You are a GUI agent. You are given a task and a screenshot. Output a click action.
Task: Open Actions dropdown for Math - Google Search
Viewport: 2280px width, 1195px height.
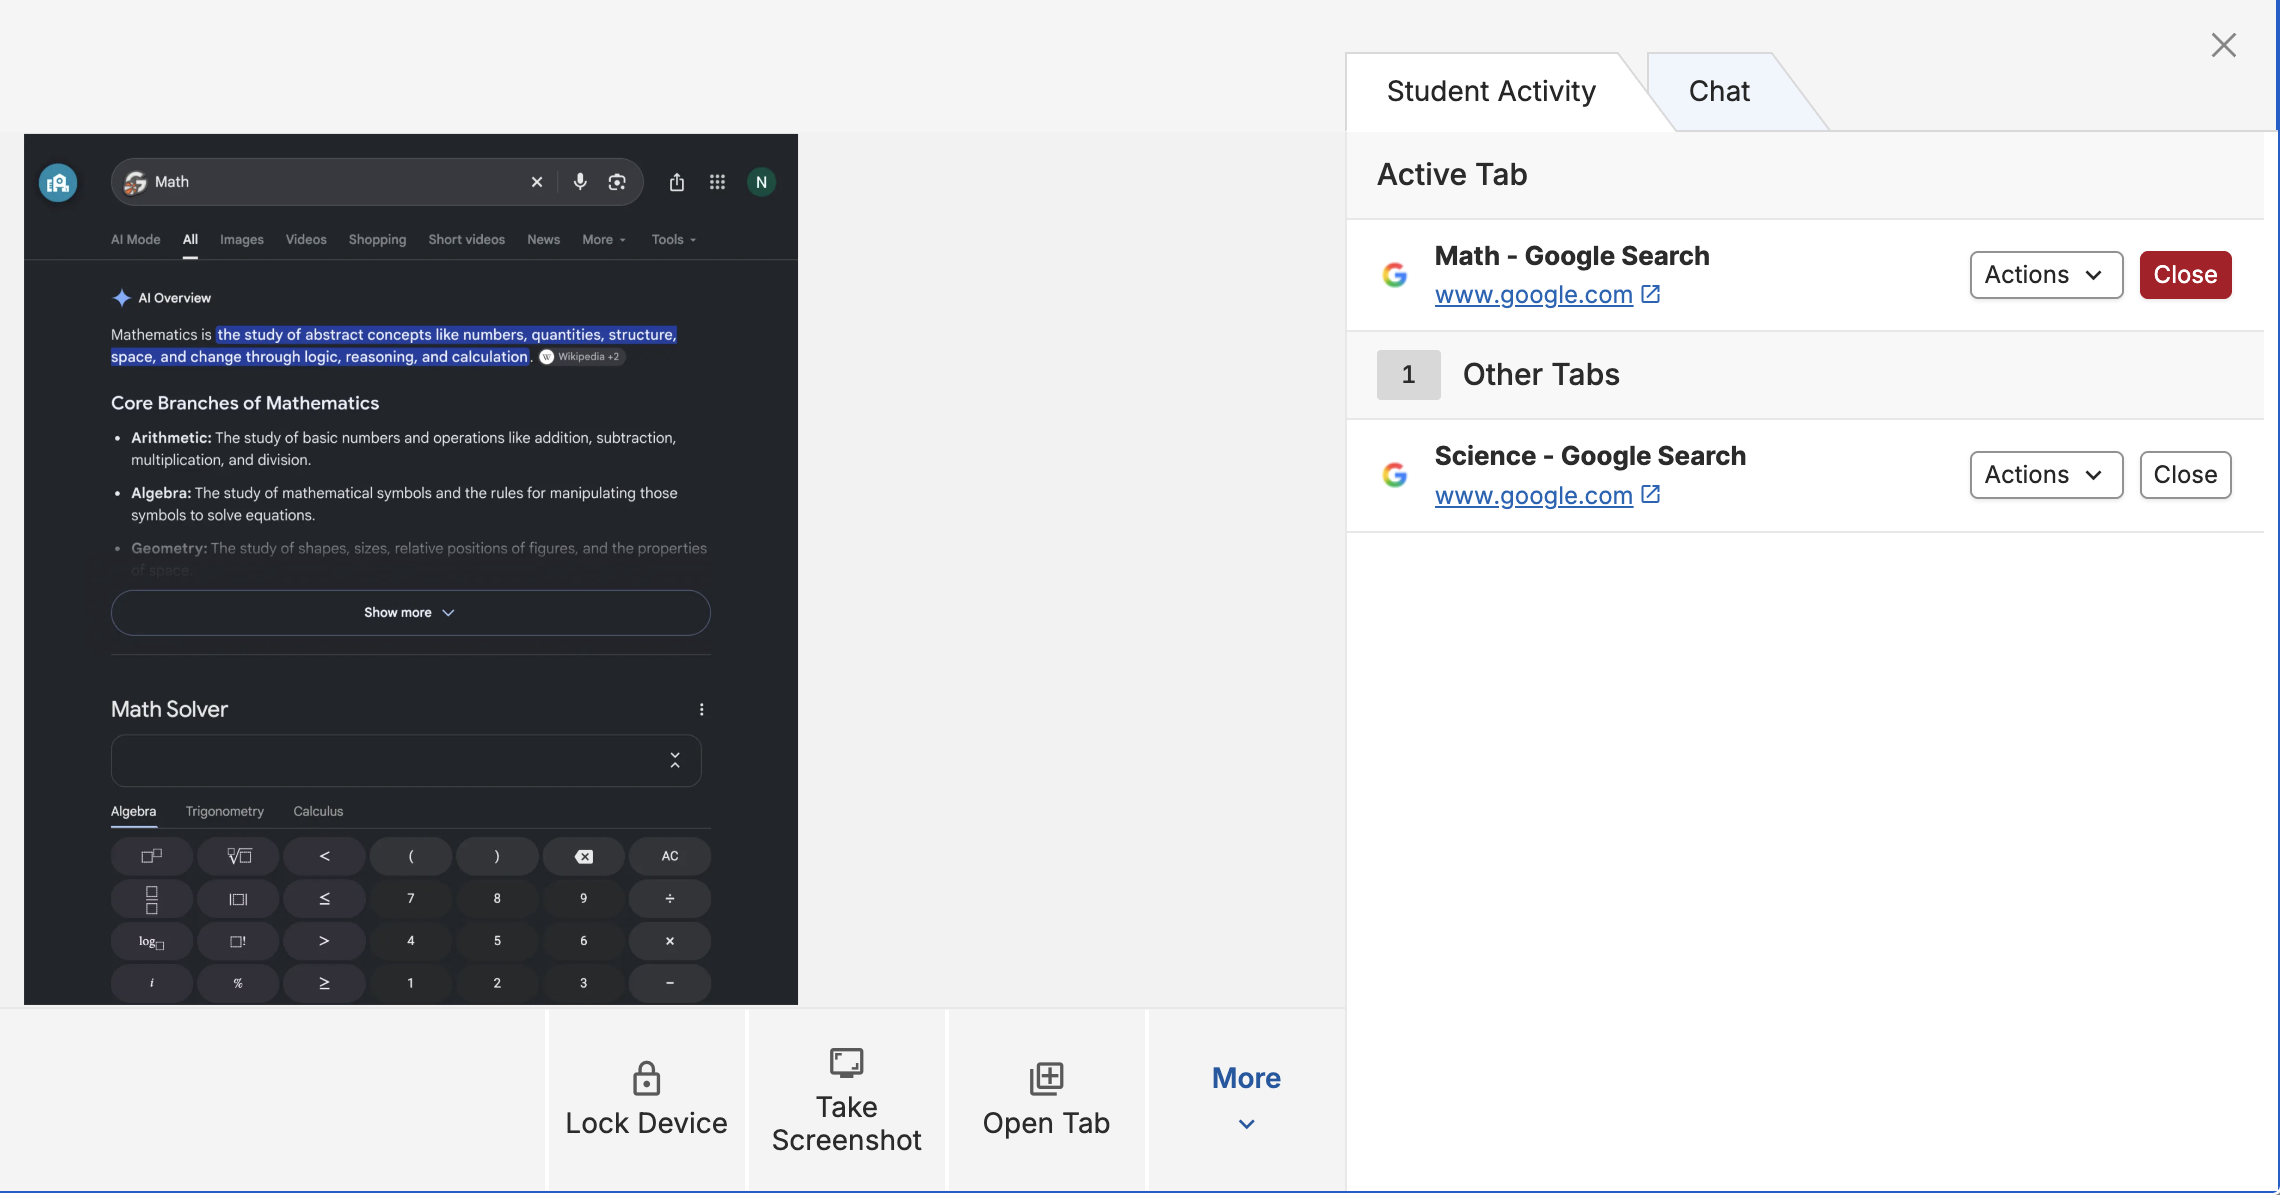(x=2046, y=275)
